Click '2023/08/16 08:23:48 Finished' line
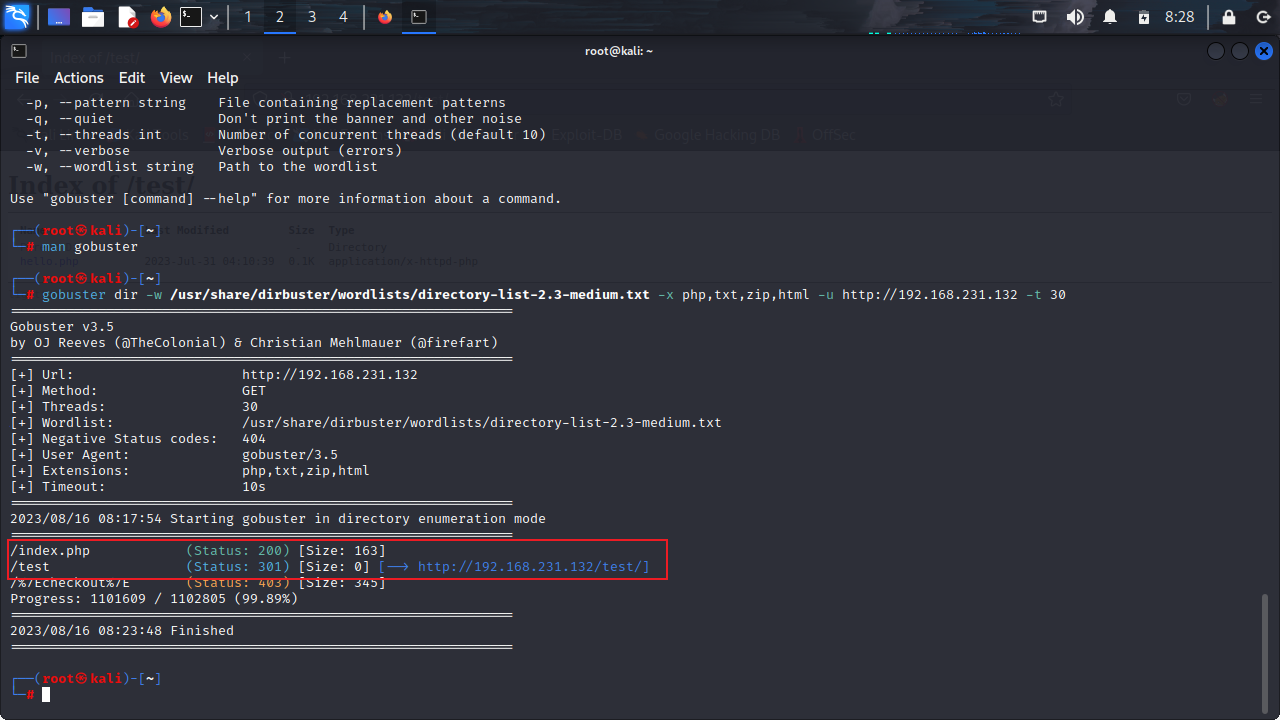The image size is (1280, 720). pyautogui.click(x=122, y=631)
